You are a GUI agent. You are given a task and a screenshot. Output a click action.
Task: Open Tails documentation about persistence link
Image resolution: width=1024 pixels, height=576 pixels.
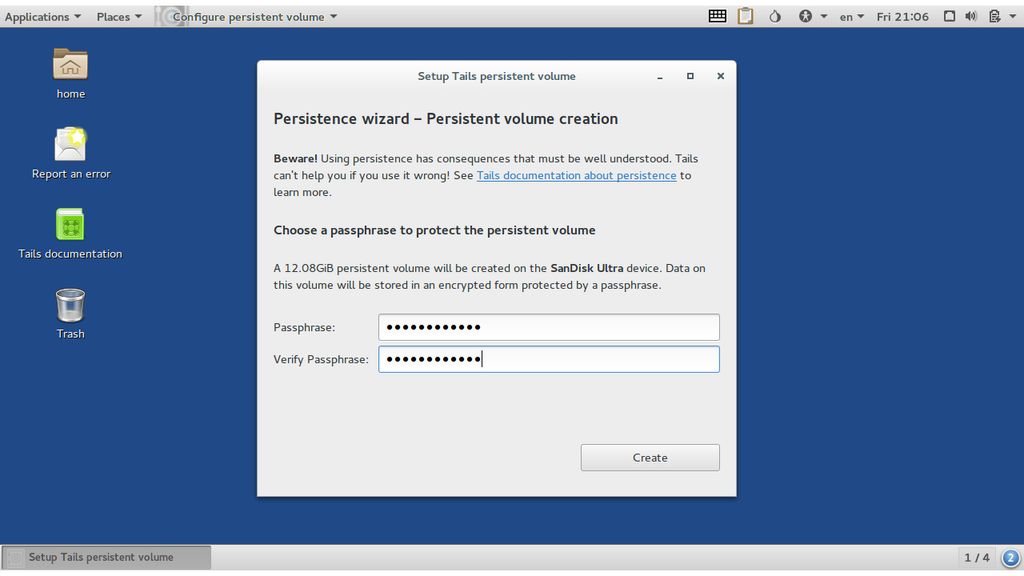(x=576, y=176)
